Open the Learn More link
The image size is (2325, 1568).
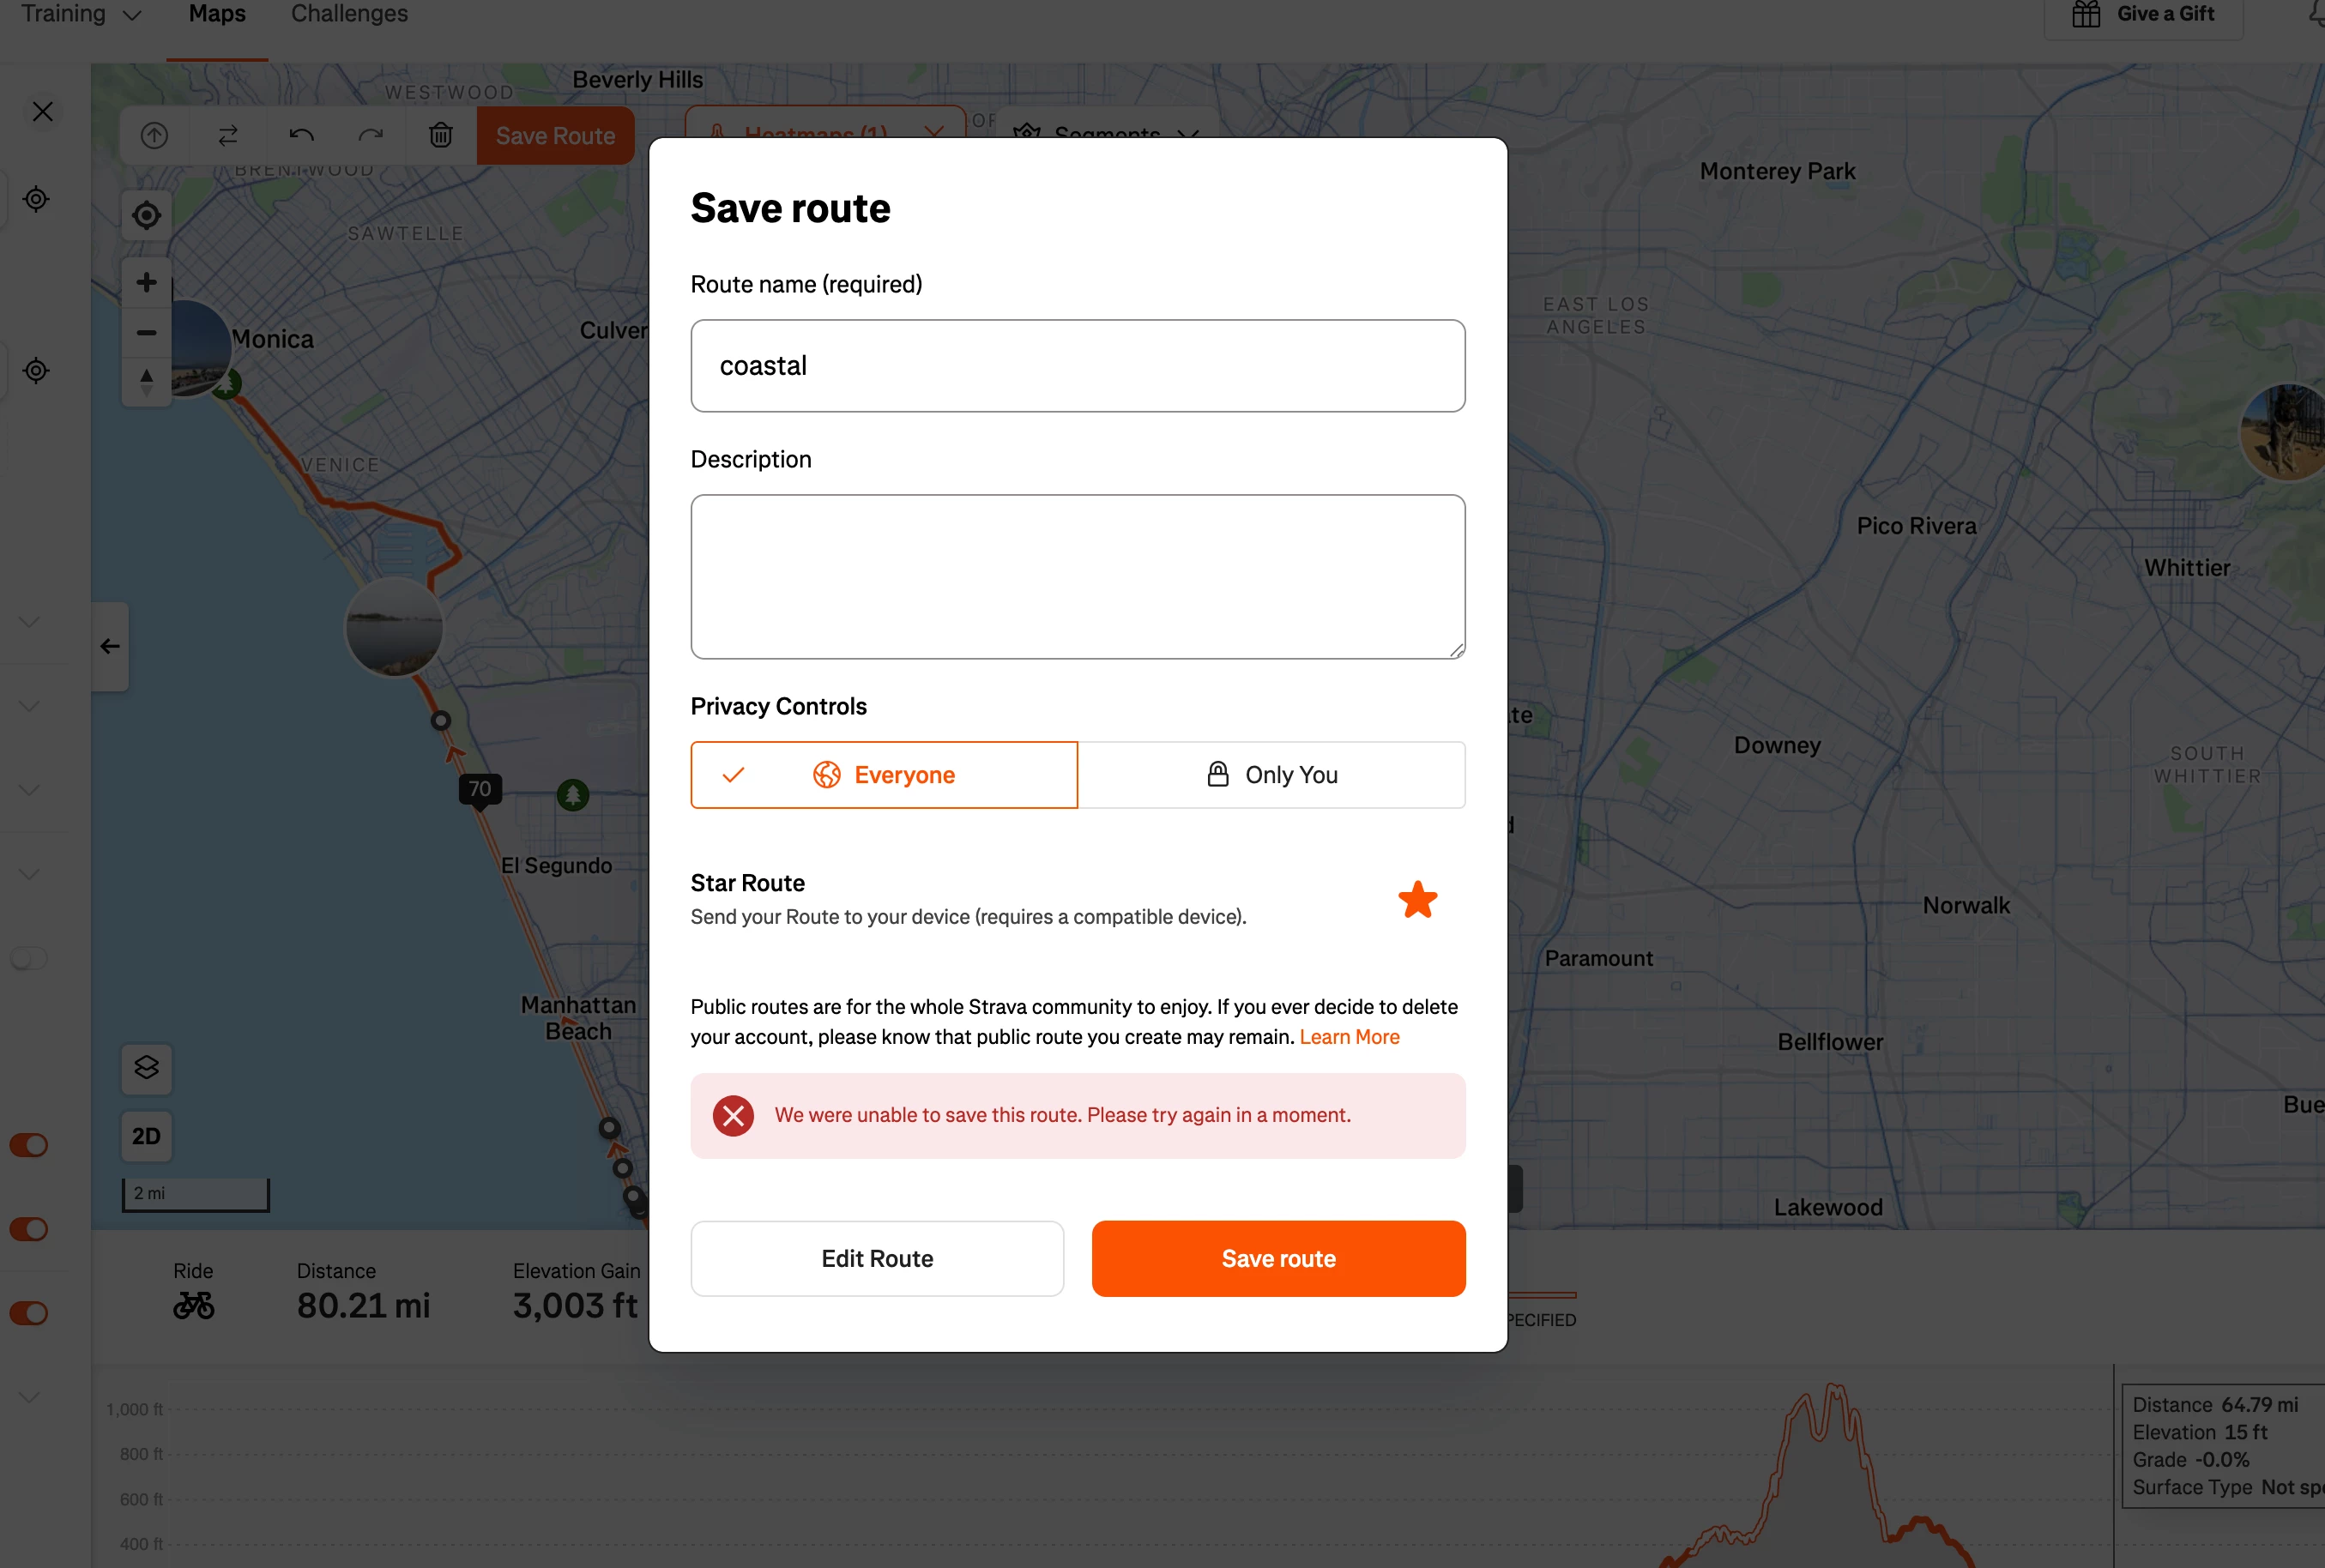tap(1349, 1037)
